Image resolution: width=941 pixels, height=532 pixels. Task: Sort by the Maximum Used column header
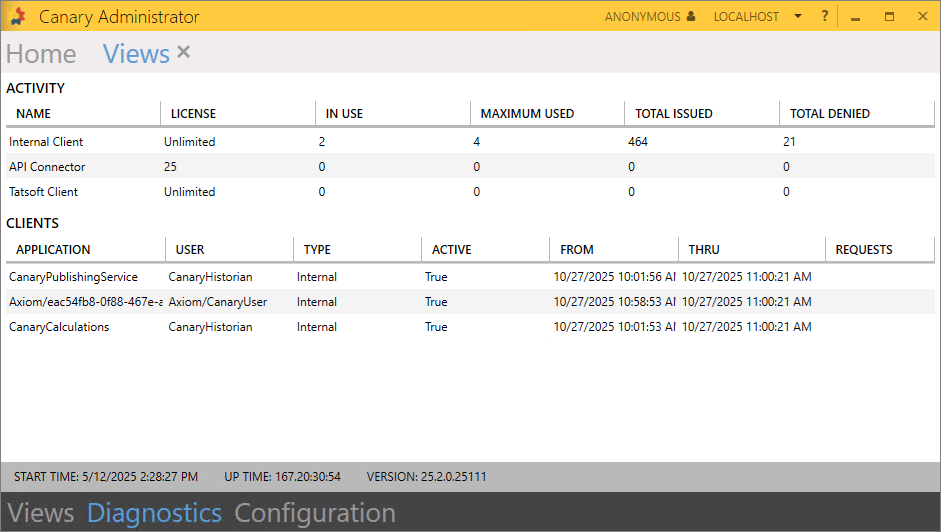click(x=527, y=114)
